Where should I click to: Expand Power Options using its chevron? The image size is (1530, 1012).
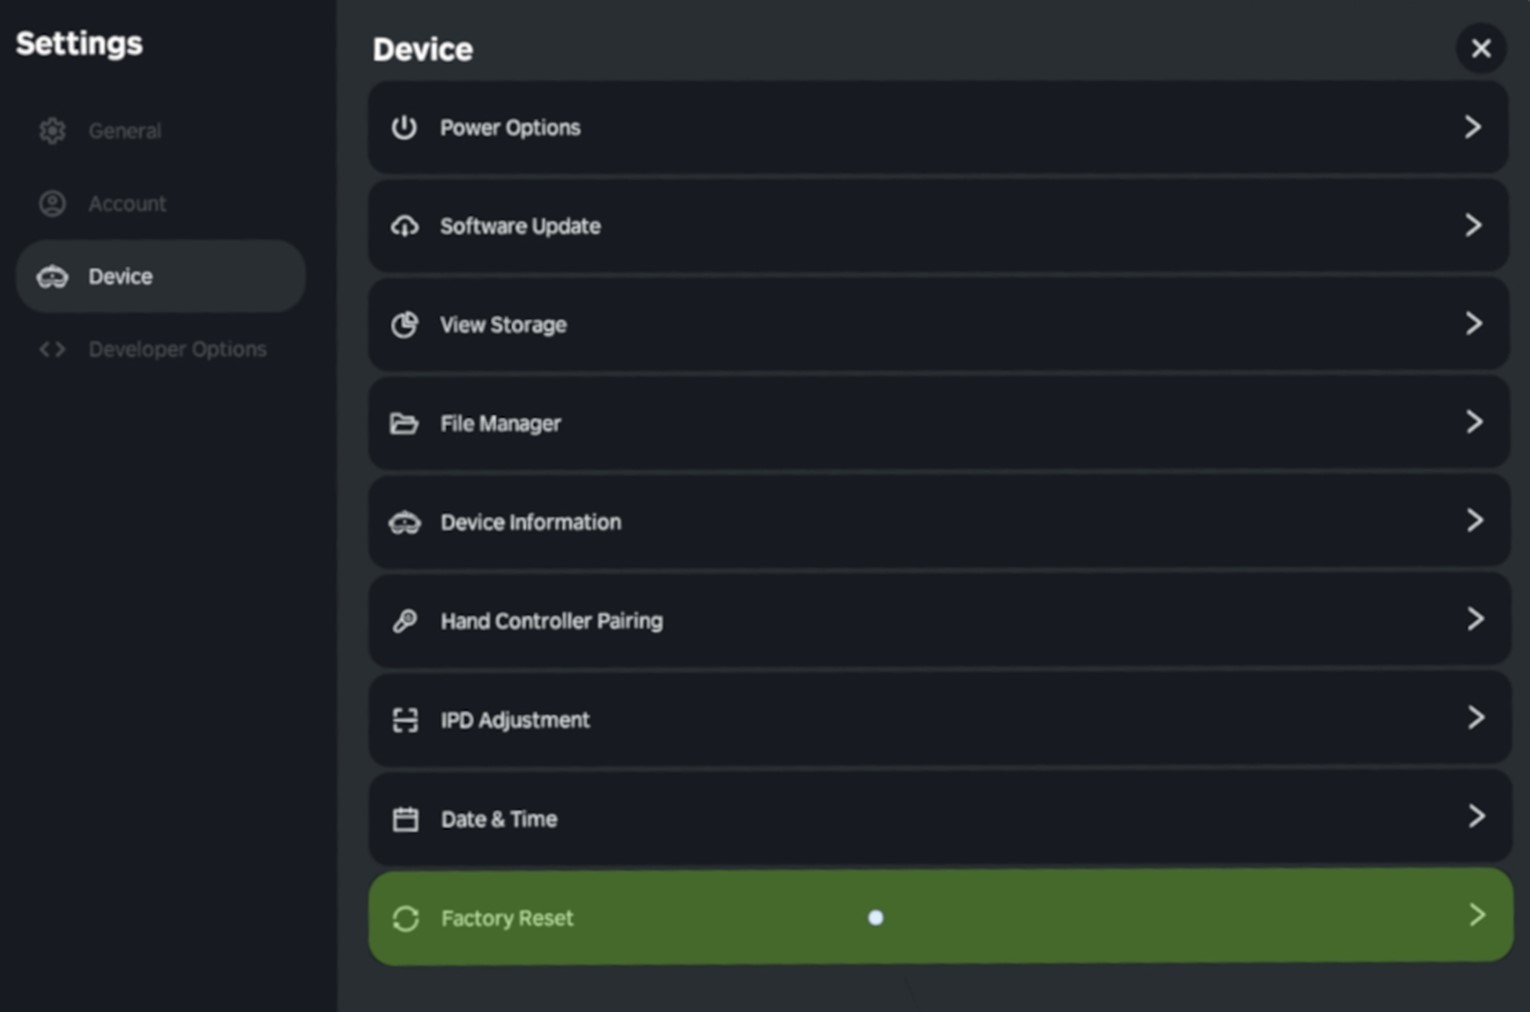1472,127
